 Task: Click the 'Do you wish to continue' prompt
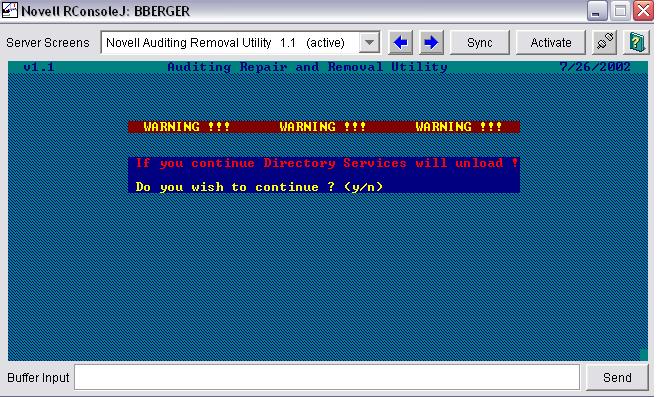pos(259,187)
